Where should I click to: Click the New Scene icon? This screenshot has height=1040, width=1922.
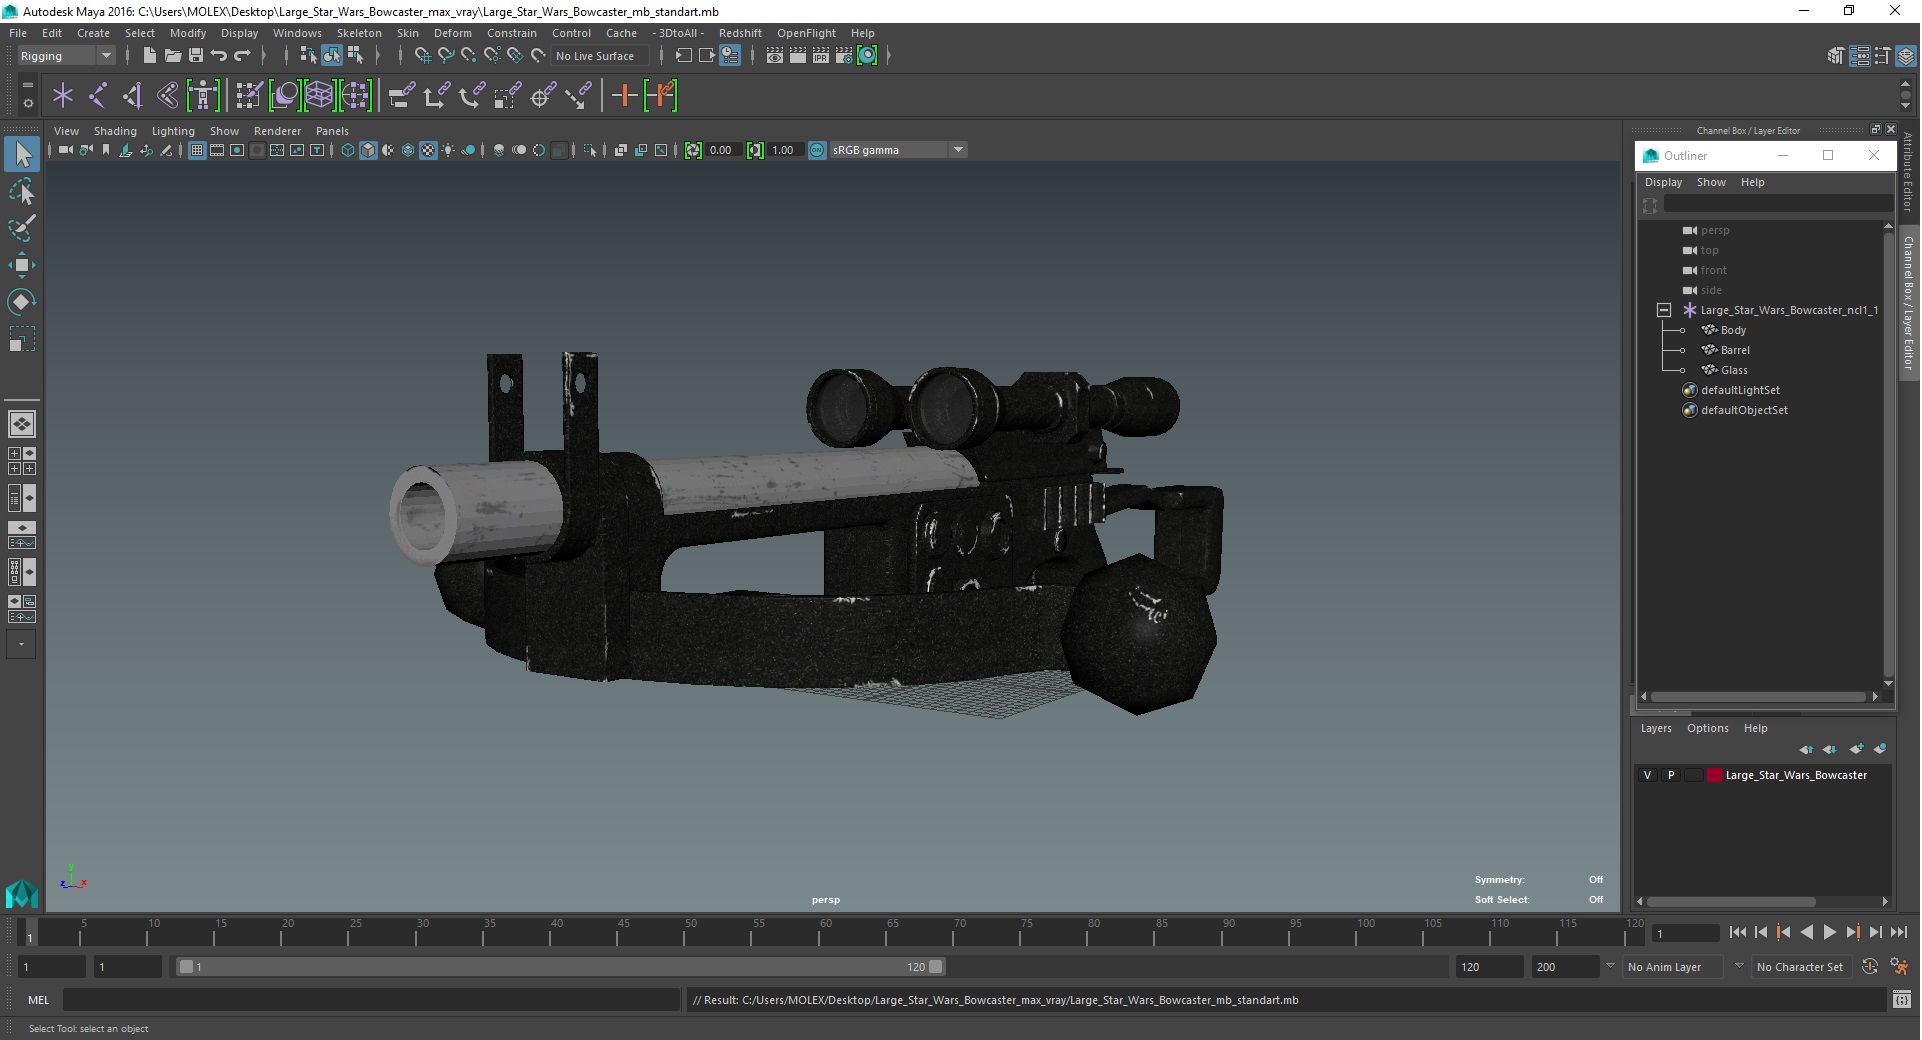[149, 56]
